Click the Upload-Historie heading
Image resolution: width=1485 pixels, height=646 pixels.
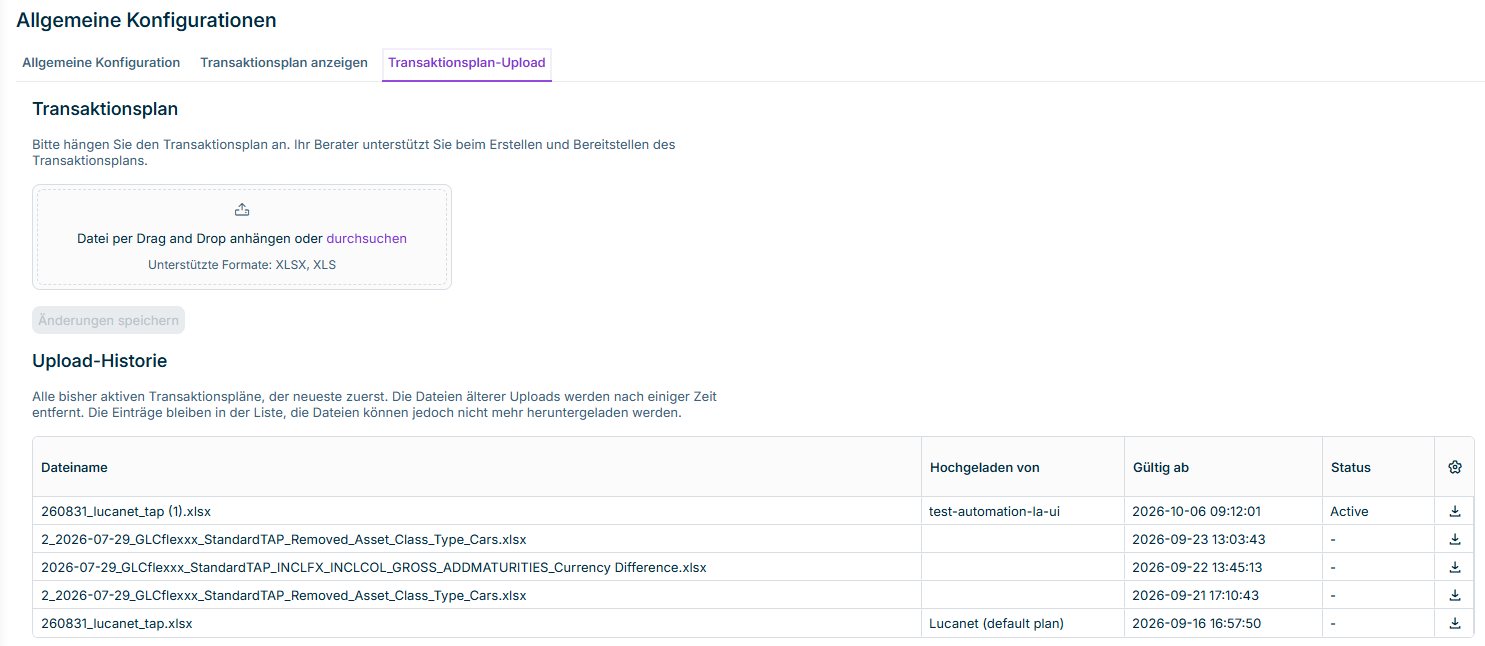[x=100, y=360]
